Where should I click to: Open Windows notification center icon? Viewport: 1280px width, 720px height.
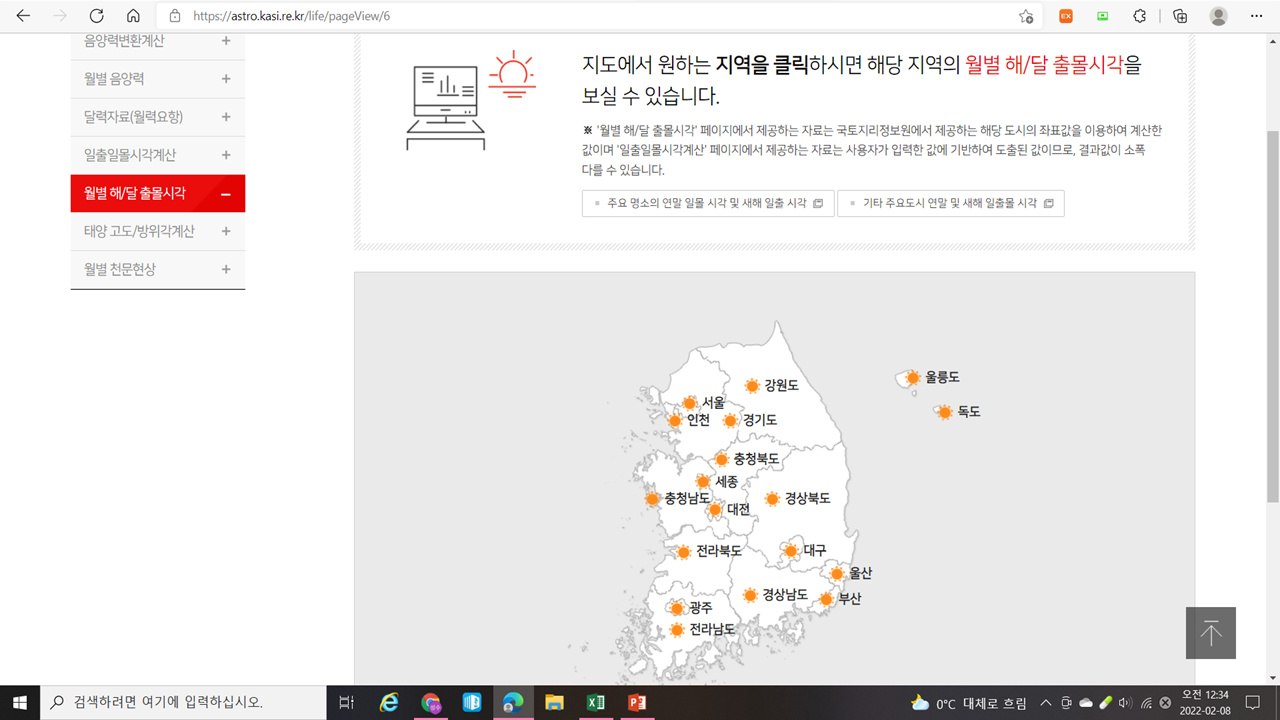(x=1253, y=703)
